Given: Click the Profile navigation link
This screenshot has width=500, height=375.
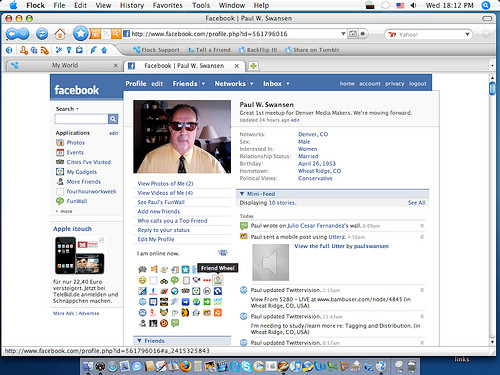Looking at the screenshot, I should 136,84.
